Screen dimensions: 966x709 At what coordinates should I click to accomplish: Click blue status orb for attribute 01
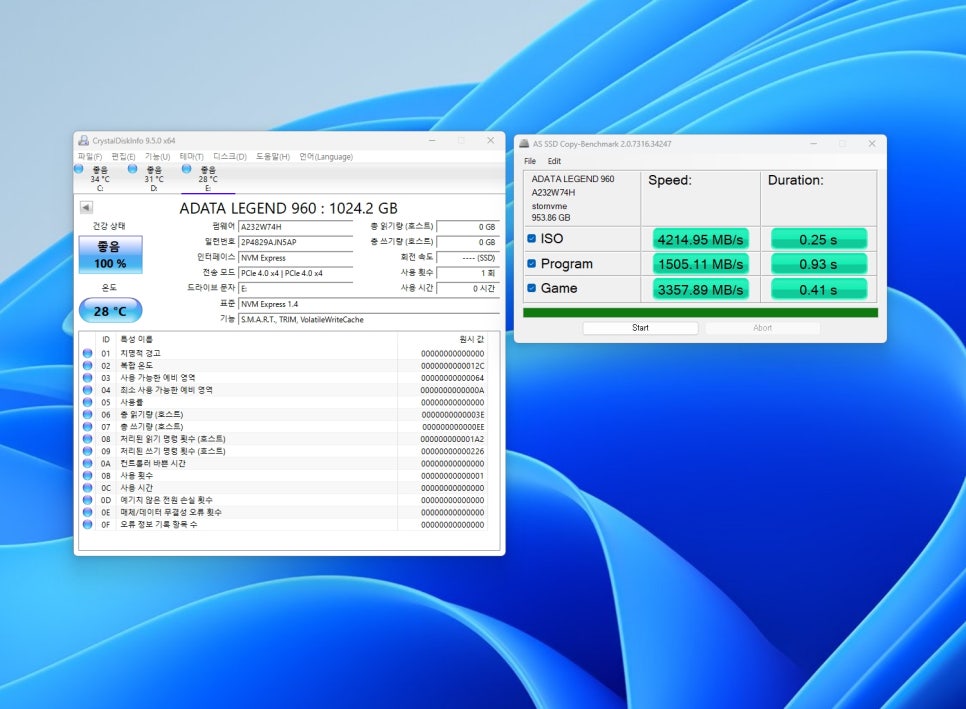[x=87, y=353]
